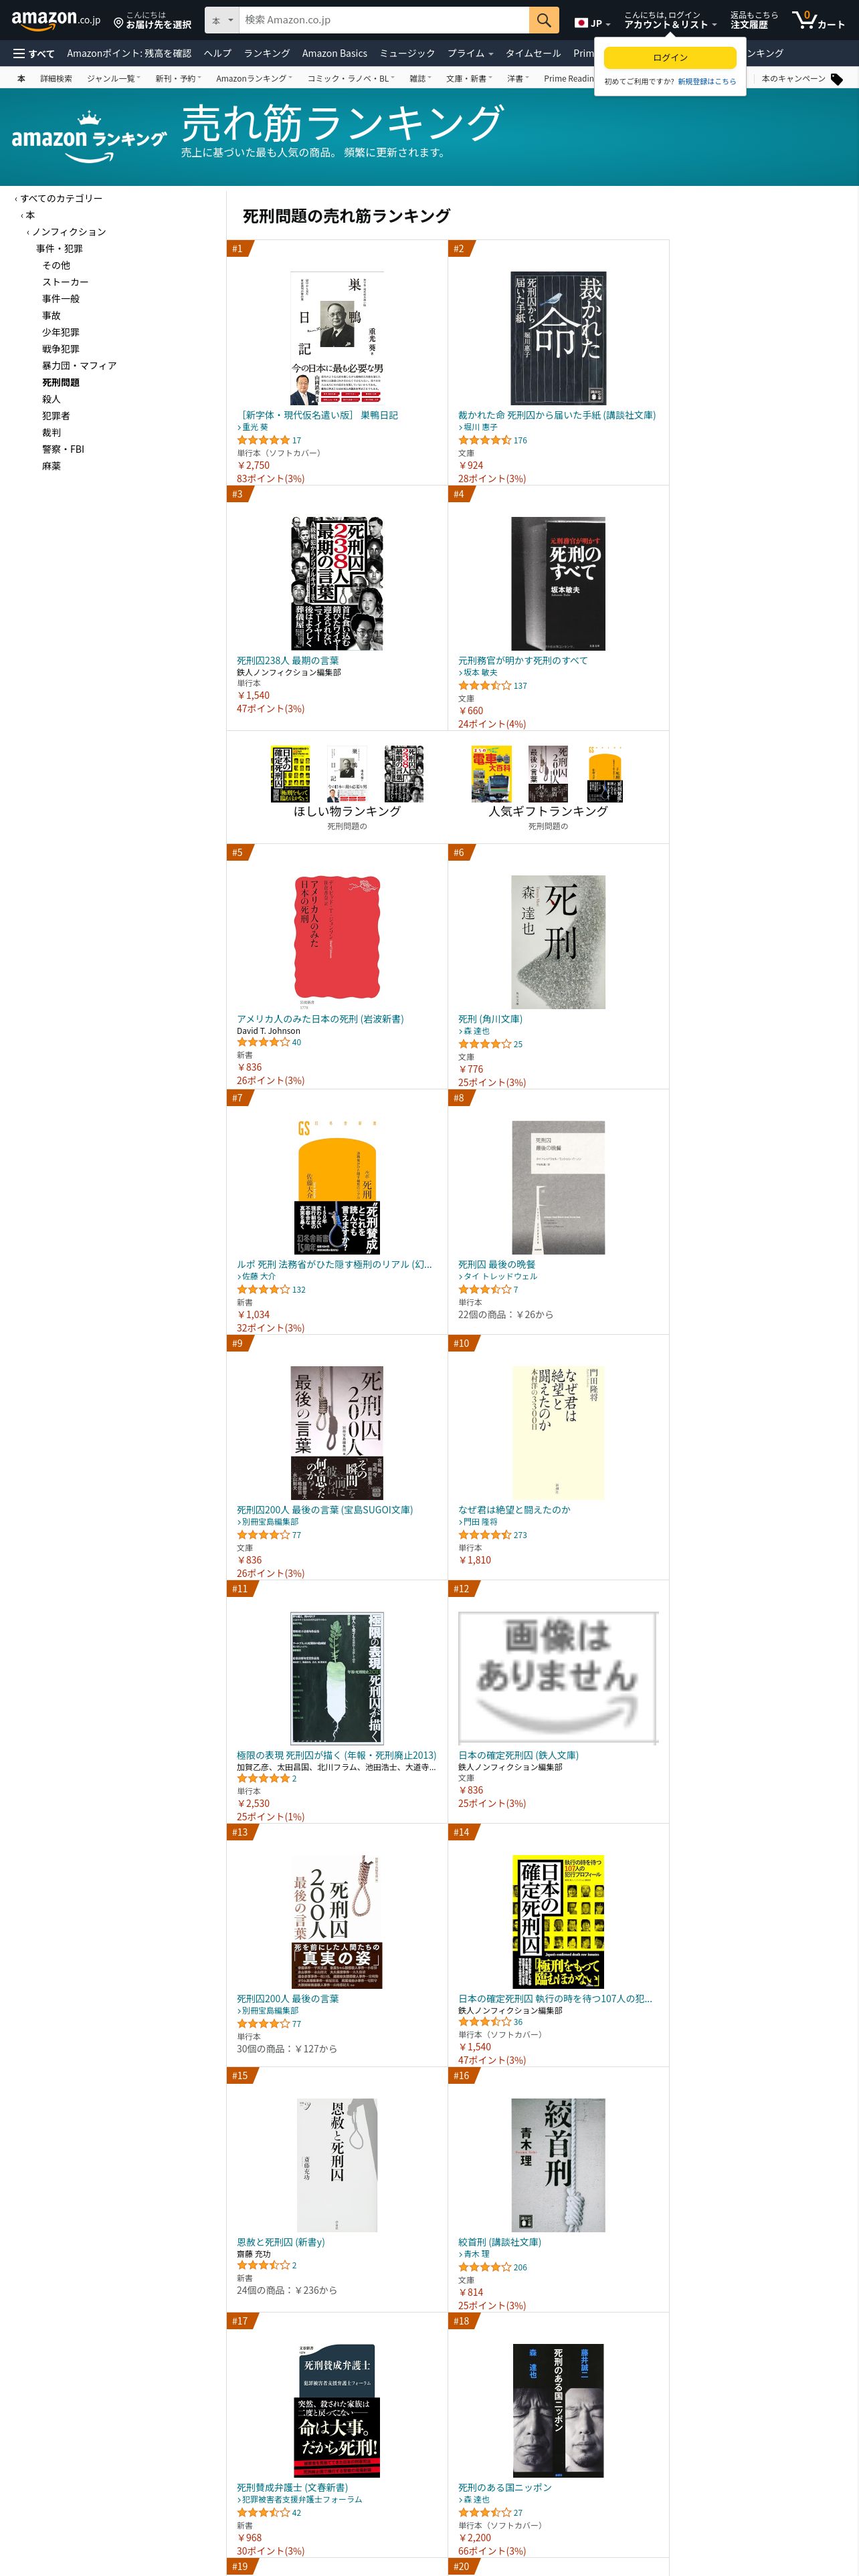Open the 本 search category dropdown
Viewport: 859px width, 2576px height.
click(x=222, y=20)
